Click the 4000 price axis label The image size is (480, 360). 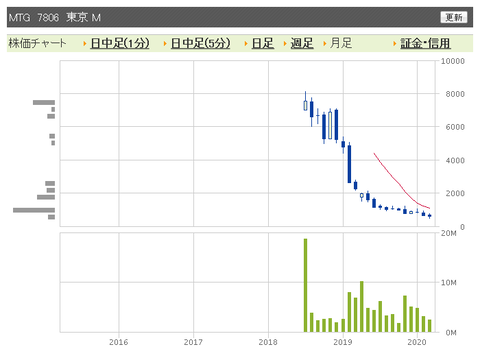[x=455, y=160]
